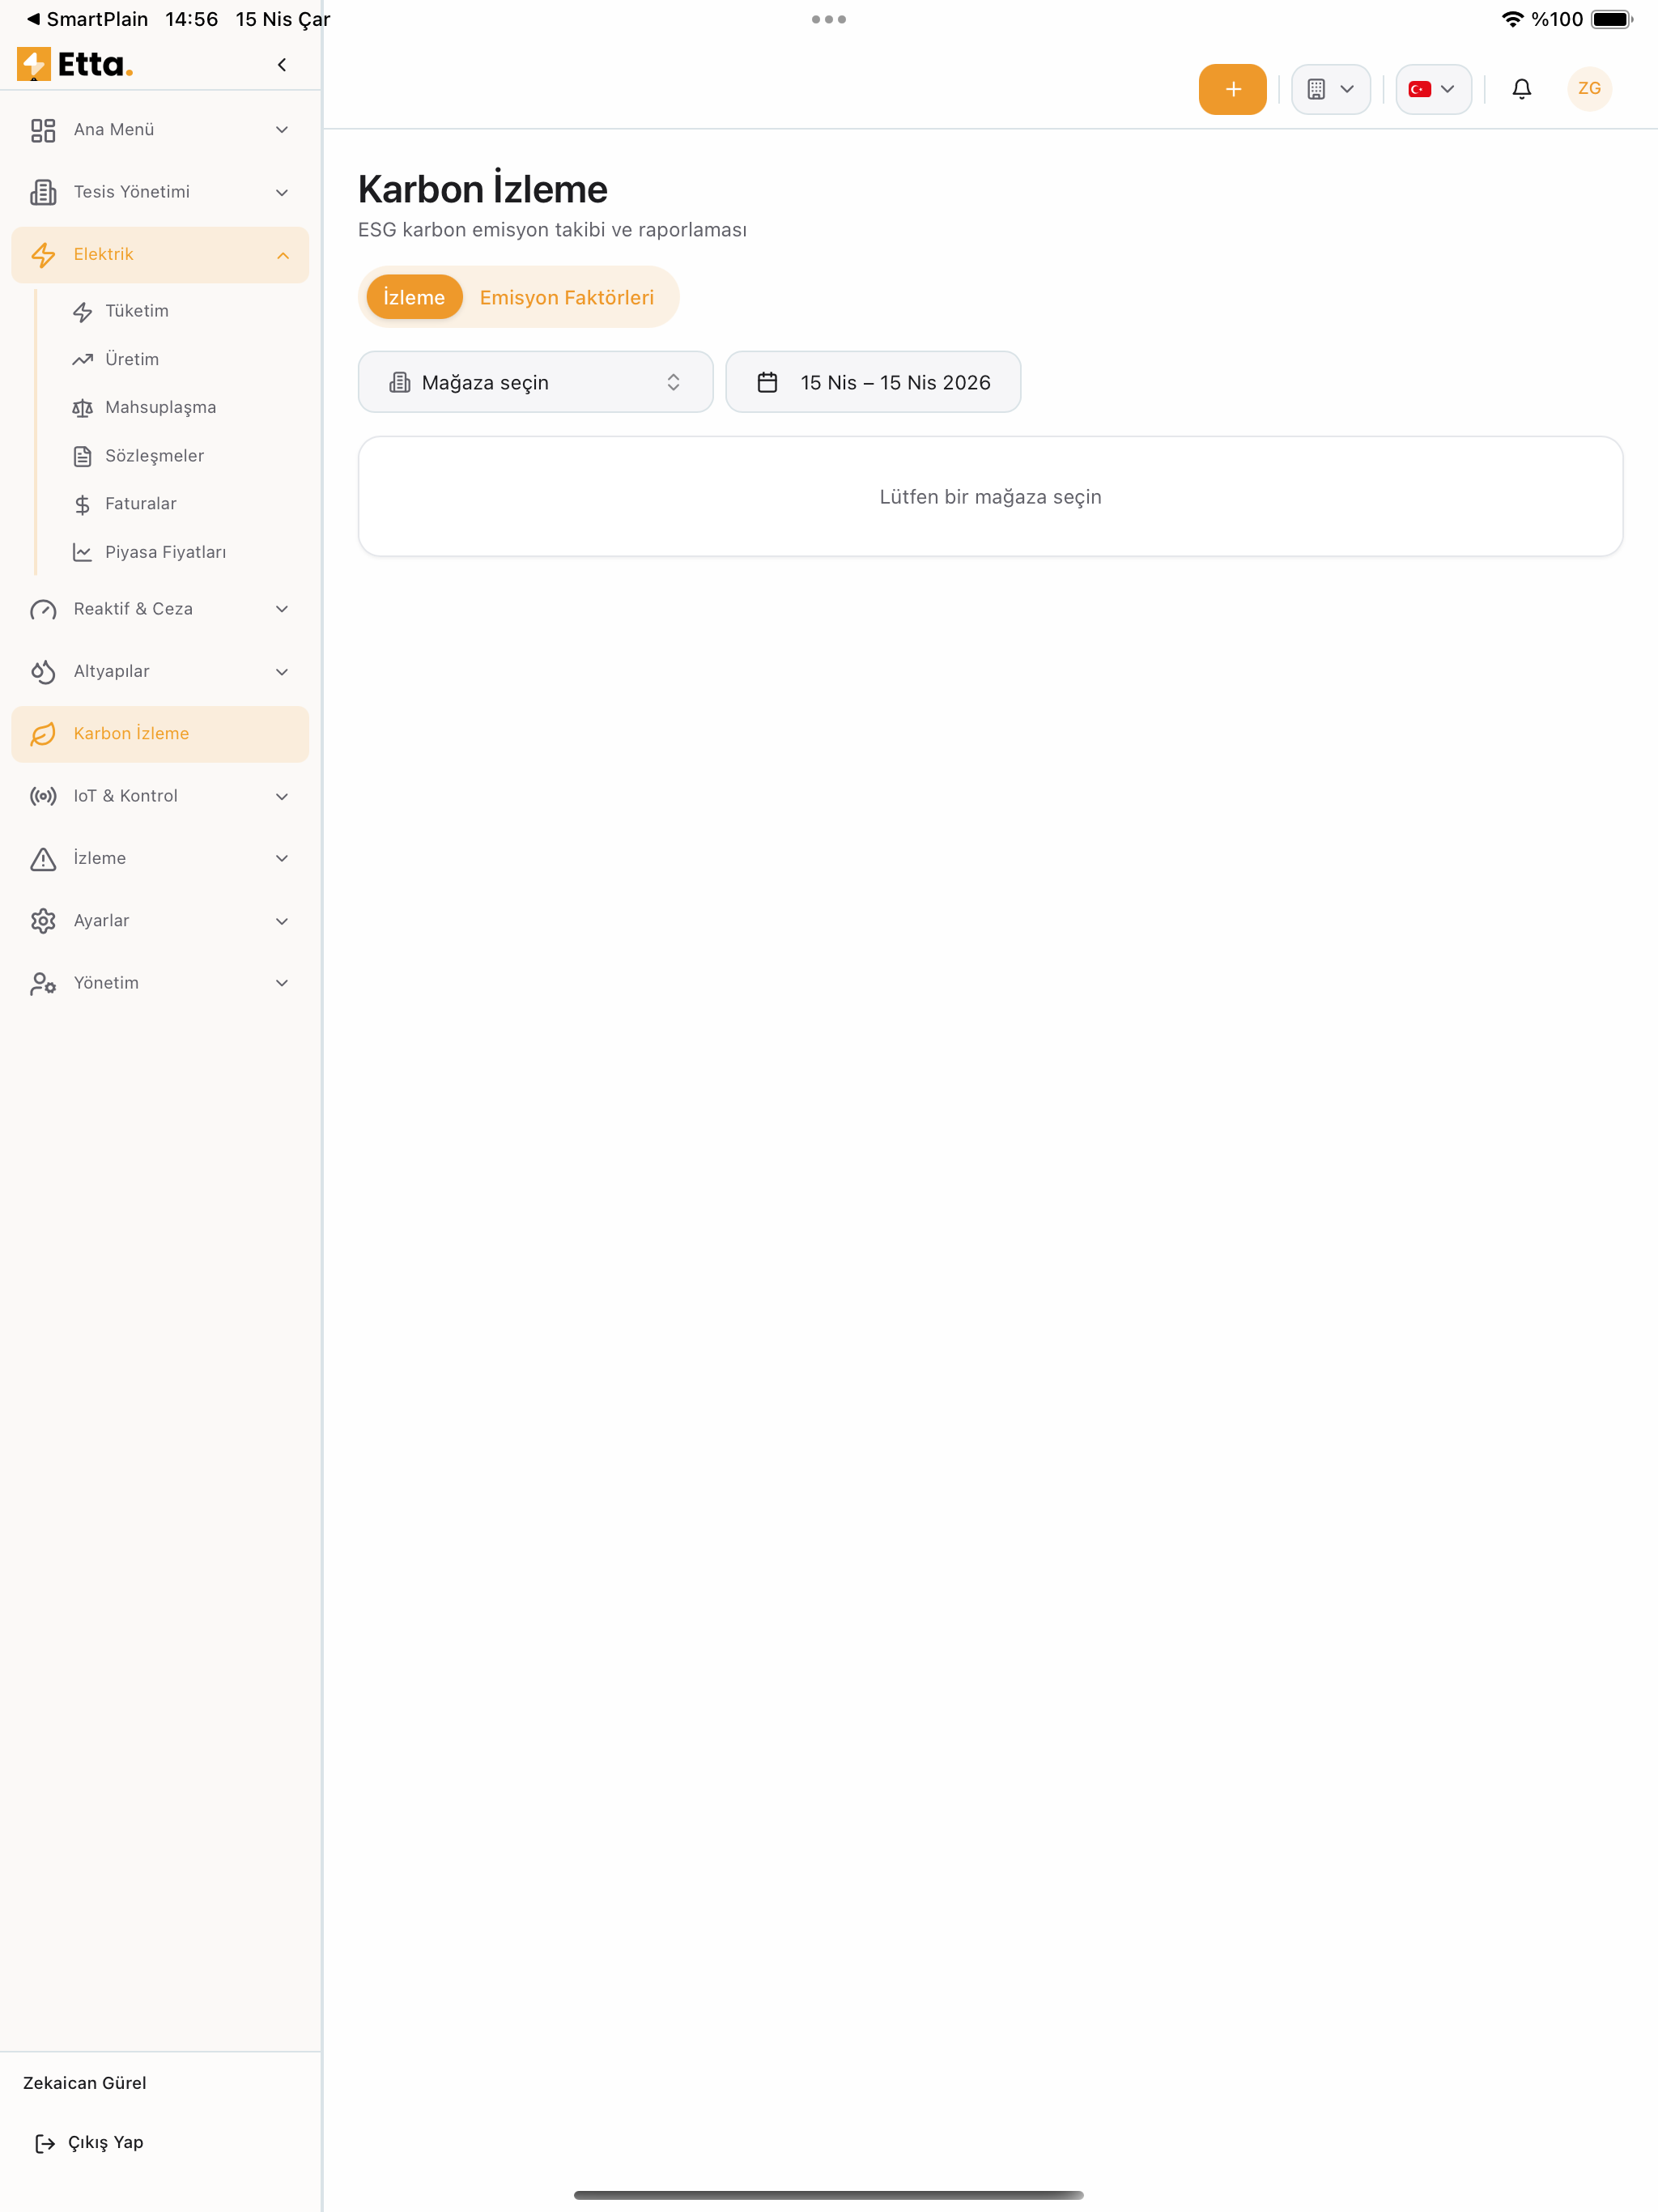Screen dimensions: 1658x2212
Task: Click the Ayarlar gear icon
Action: pos(43,921)
